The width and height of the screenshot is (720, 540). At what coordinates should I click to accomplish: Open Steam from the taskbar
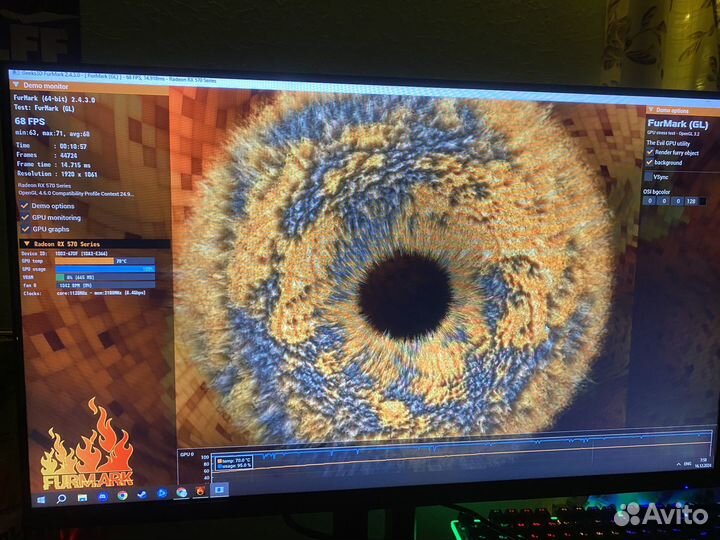(141, 494)
